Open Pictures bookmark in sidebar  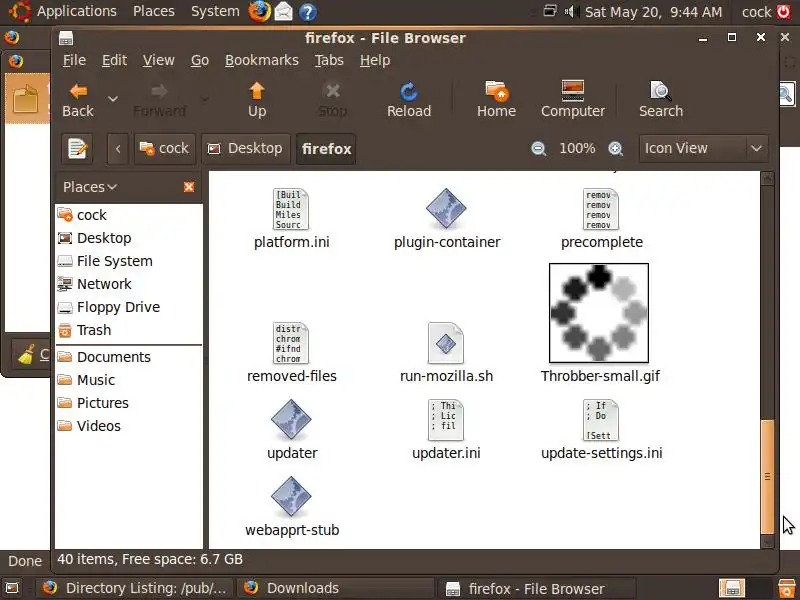(129, 403)
